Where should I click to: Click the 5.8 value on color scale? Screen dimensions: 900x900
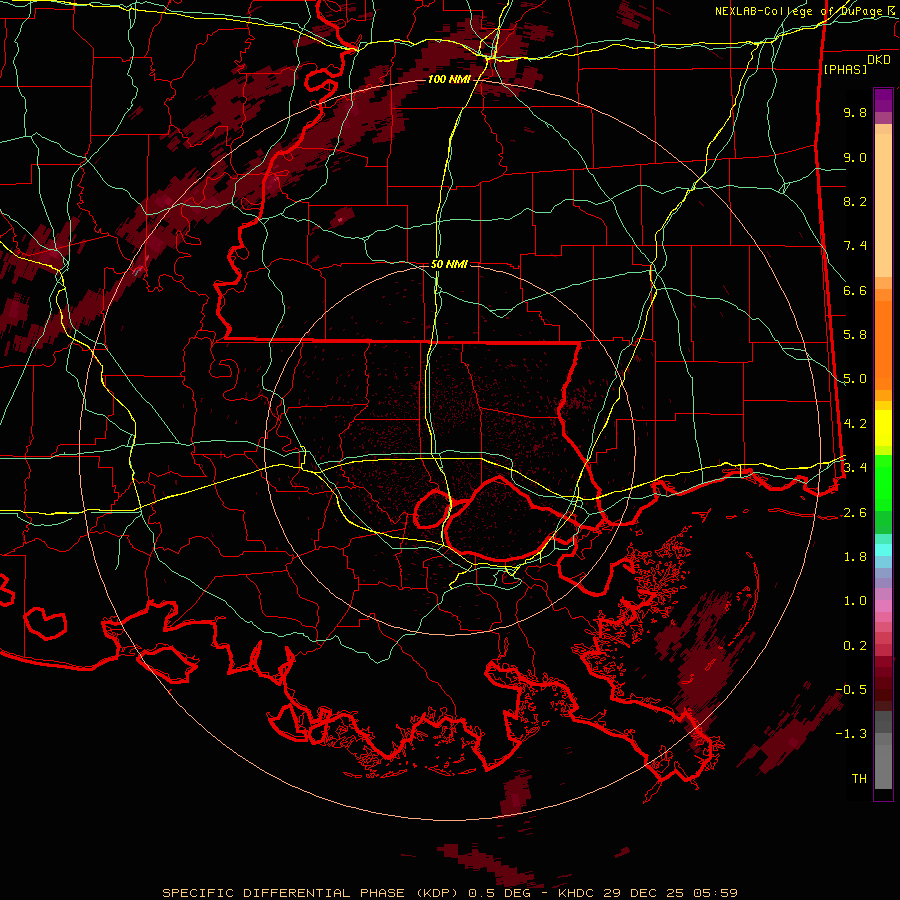point(855,335)
